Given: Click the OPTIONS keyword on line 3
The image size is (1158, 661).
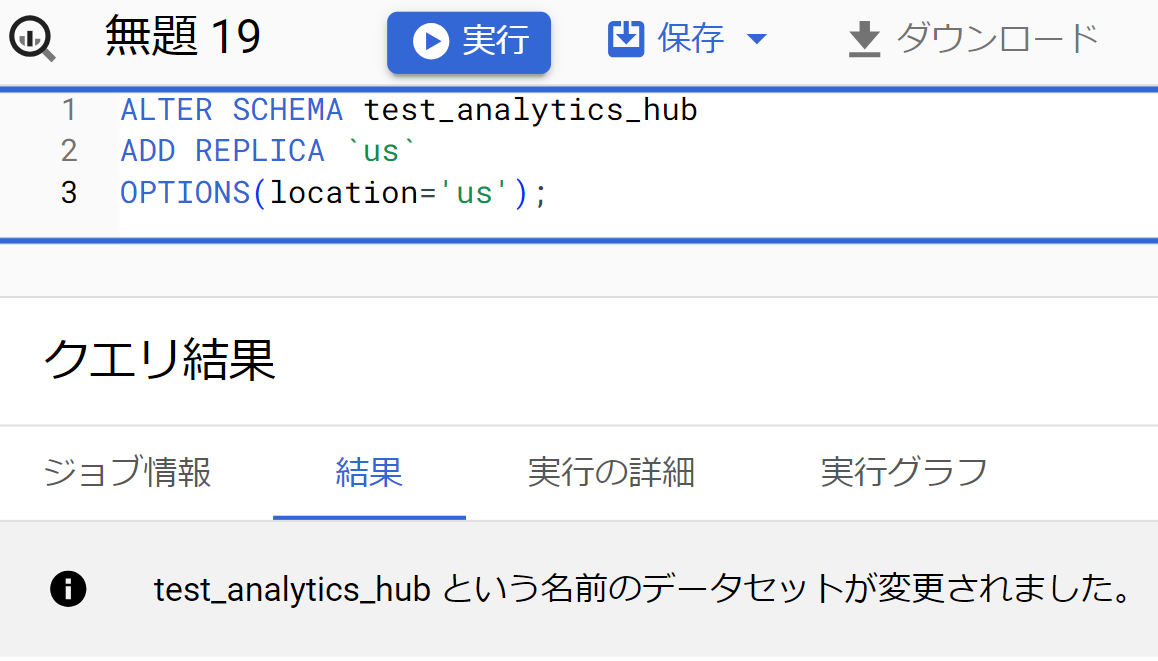Looking at the screenshot, I should pos(186,192).
